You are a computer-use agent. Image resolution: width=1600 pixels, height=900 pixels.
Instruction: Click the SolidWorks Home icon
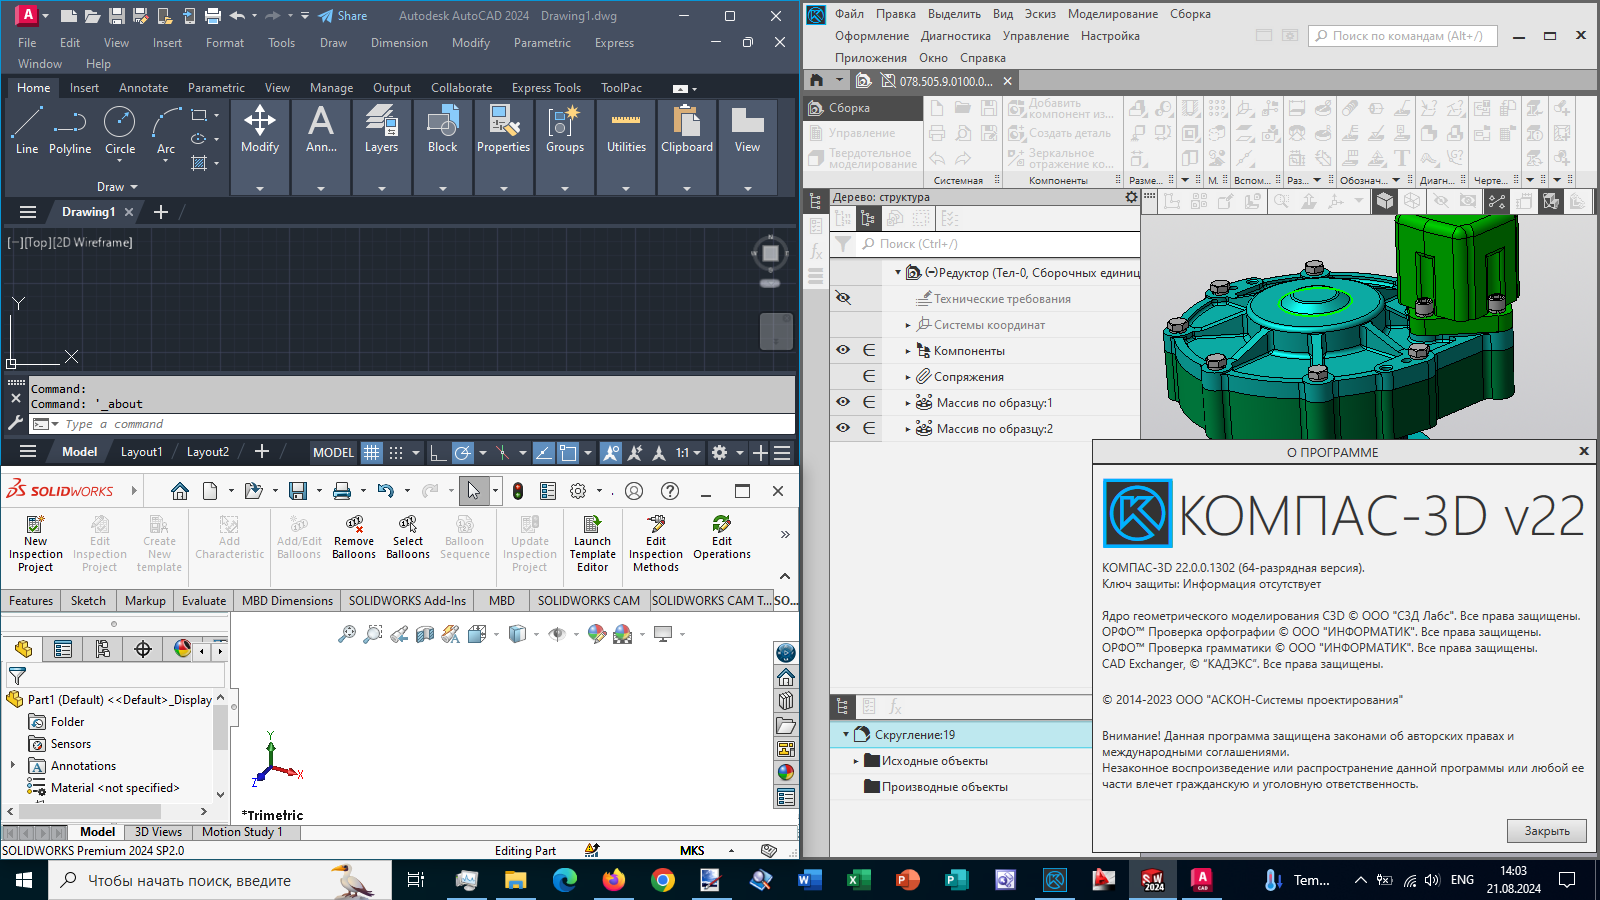[x=180, y=491]
